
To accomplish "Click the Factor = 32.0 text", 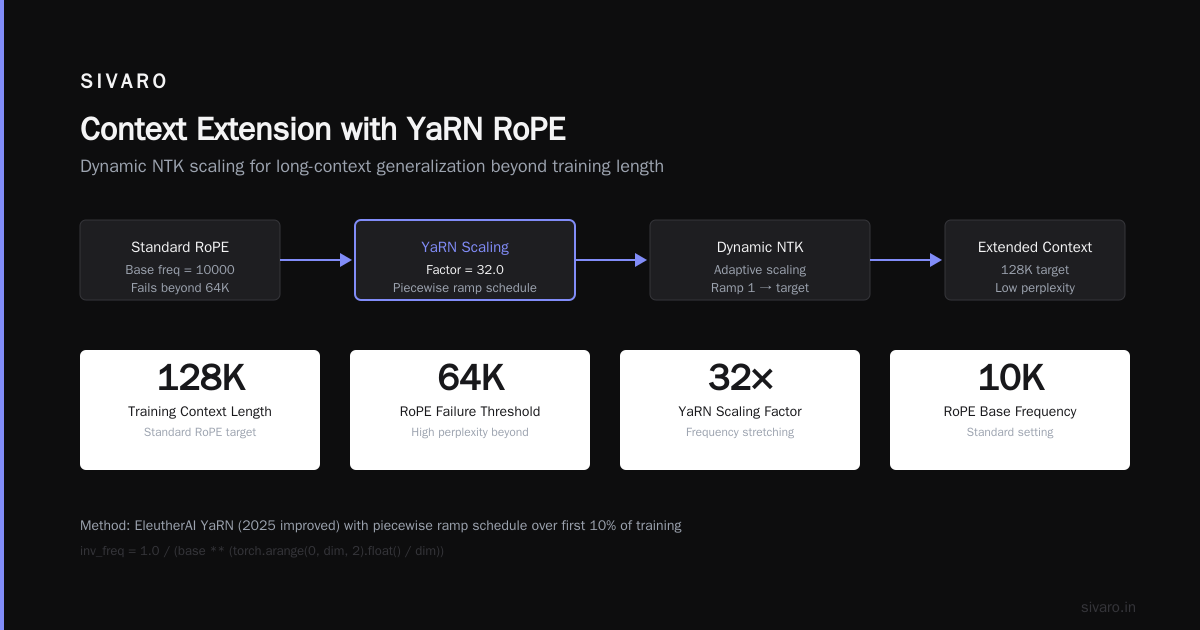I will click(x=465, y=269).
